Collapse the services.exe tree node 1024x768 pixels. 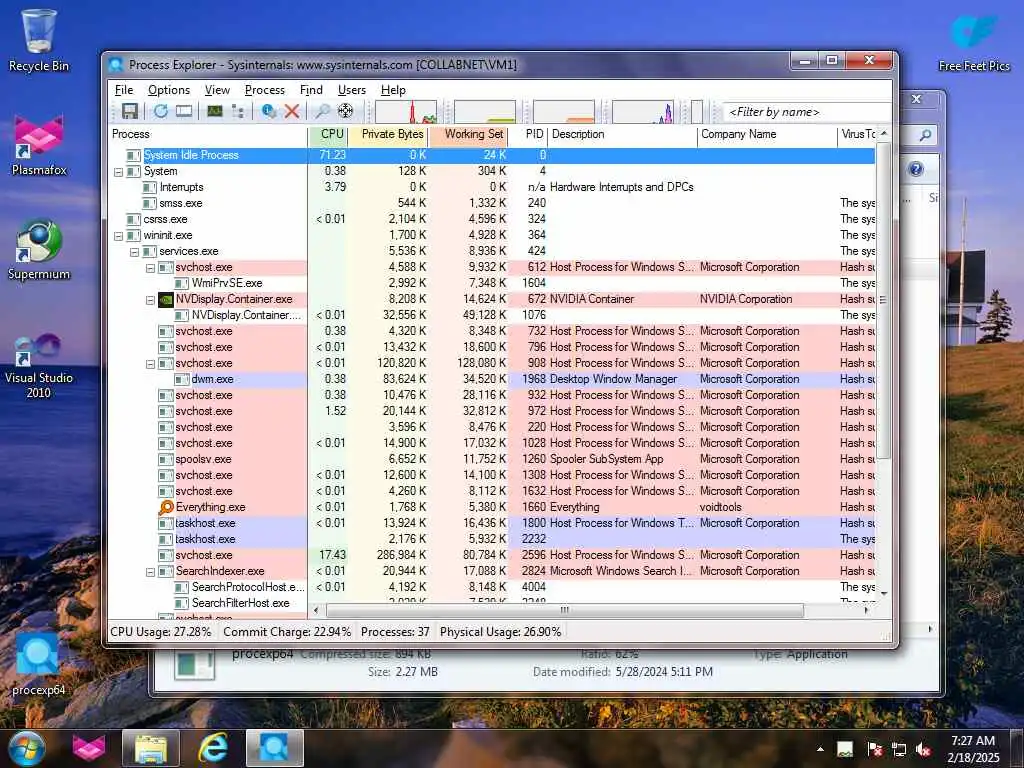[134, 252]
